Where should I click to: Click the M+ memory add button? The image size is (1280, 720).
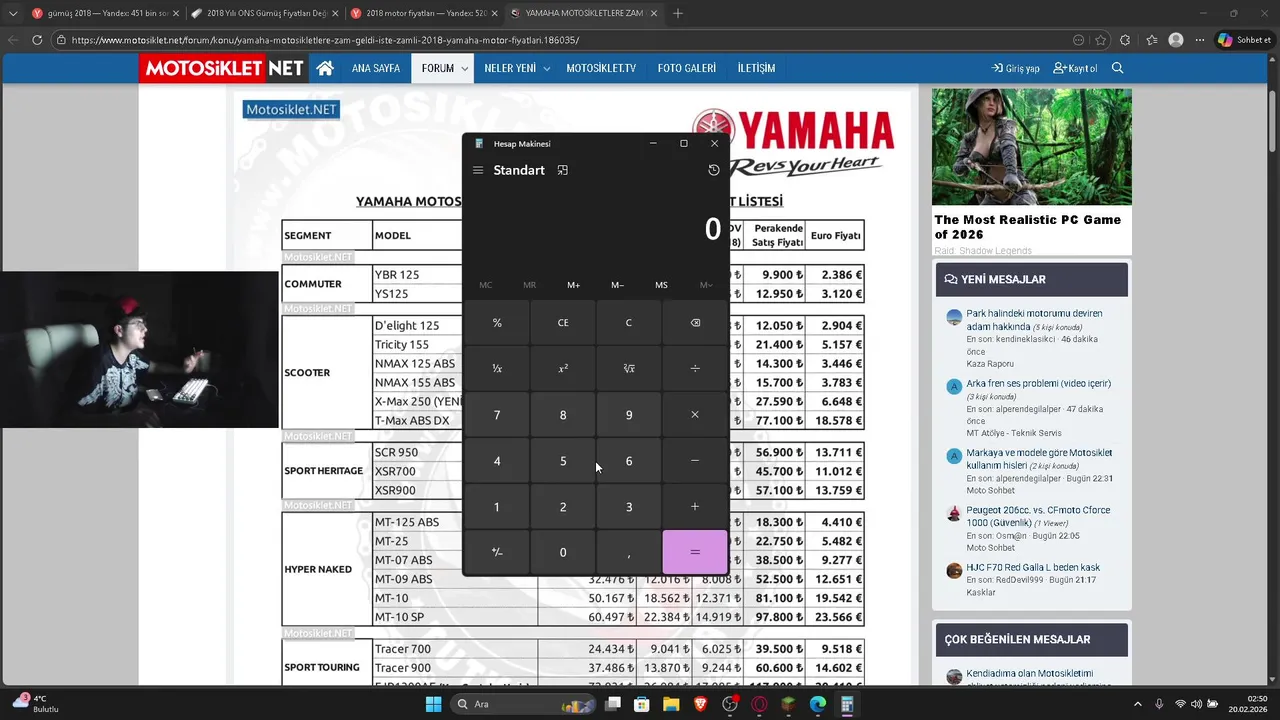click(x=573, y=285)
